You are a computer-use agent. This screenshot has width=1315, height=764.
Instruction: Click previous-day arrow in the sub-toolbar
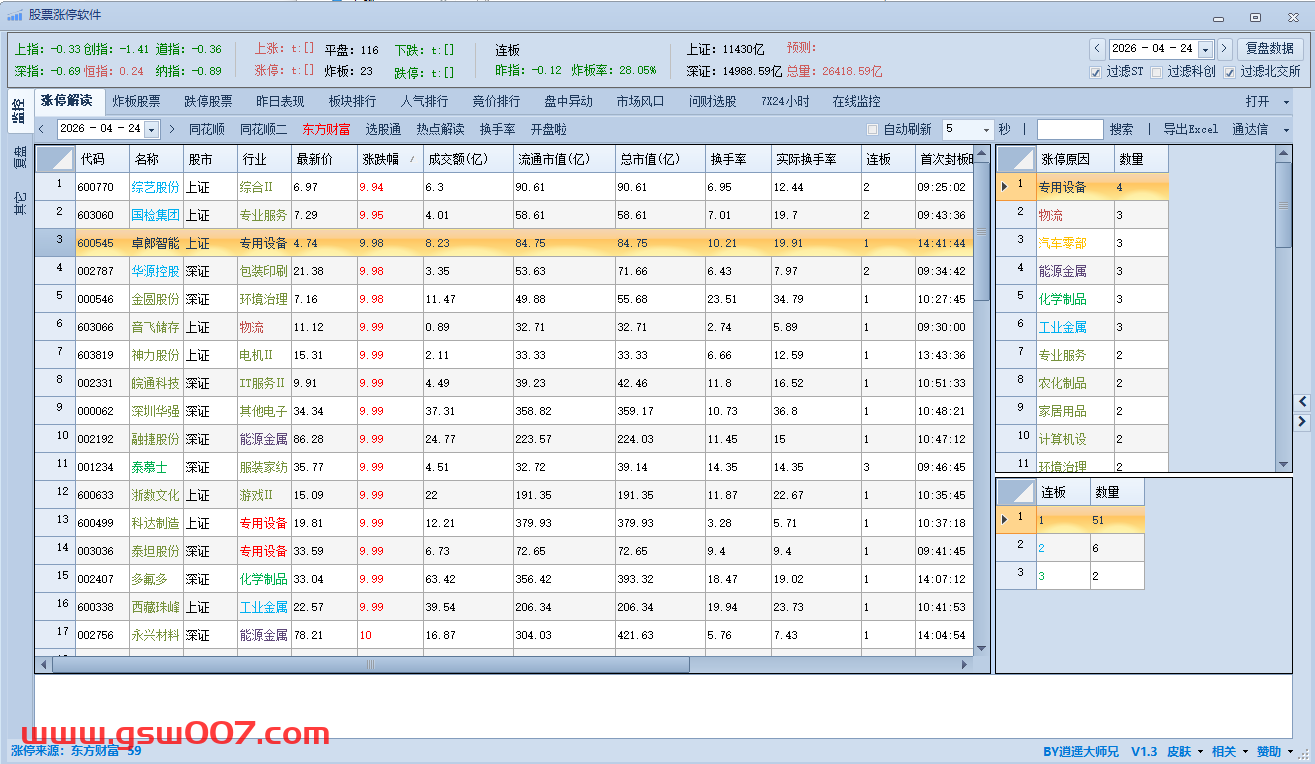coord(42,129)
